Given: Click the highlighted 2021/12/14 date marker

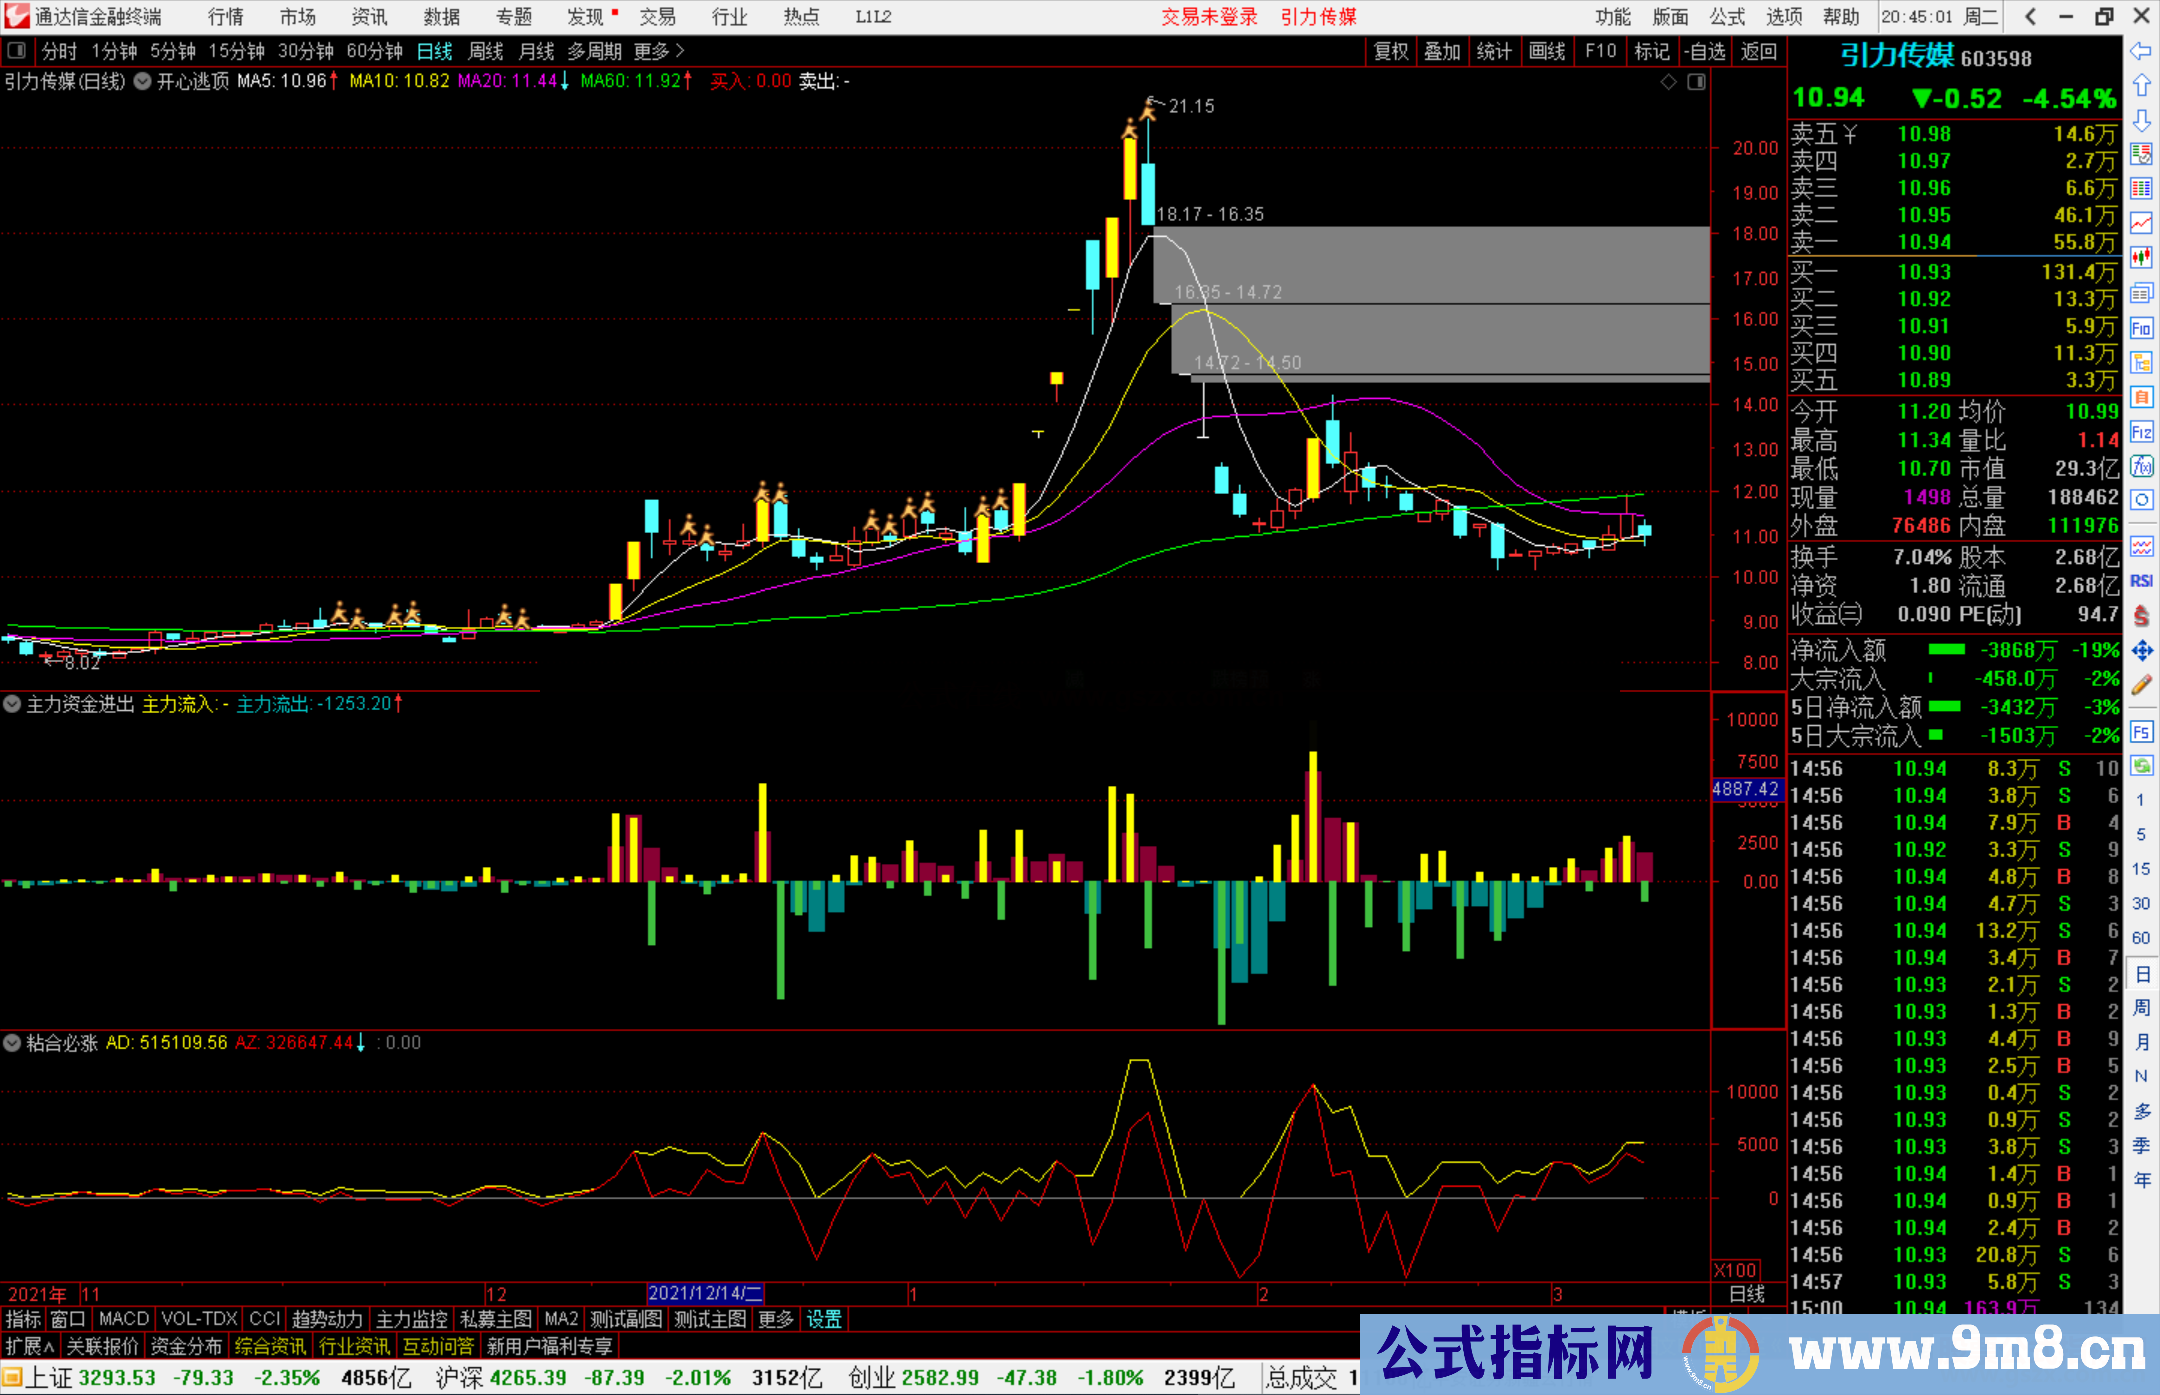Looking at the screenshot, I should 705,1293.
